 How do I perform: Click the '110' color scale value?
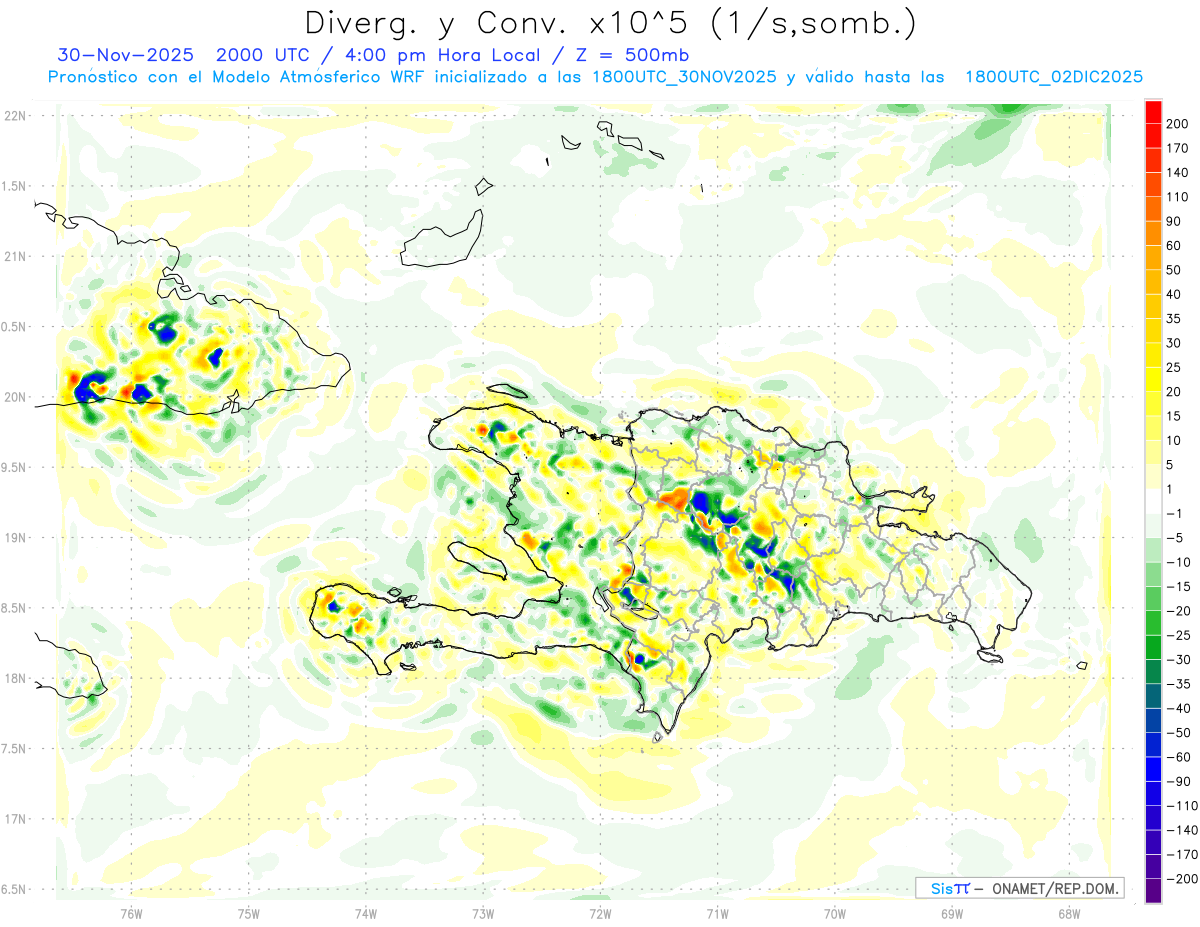[1177, 197]
